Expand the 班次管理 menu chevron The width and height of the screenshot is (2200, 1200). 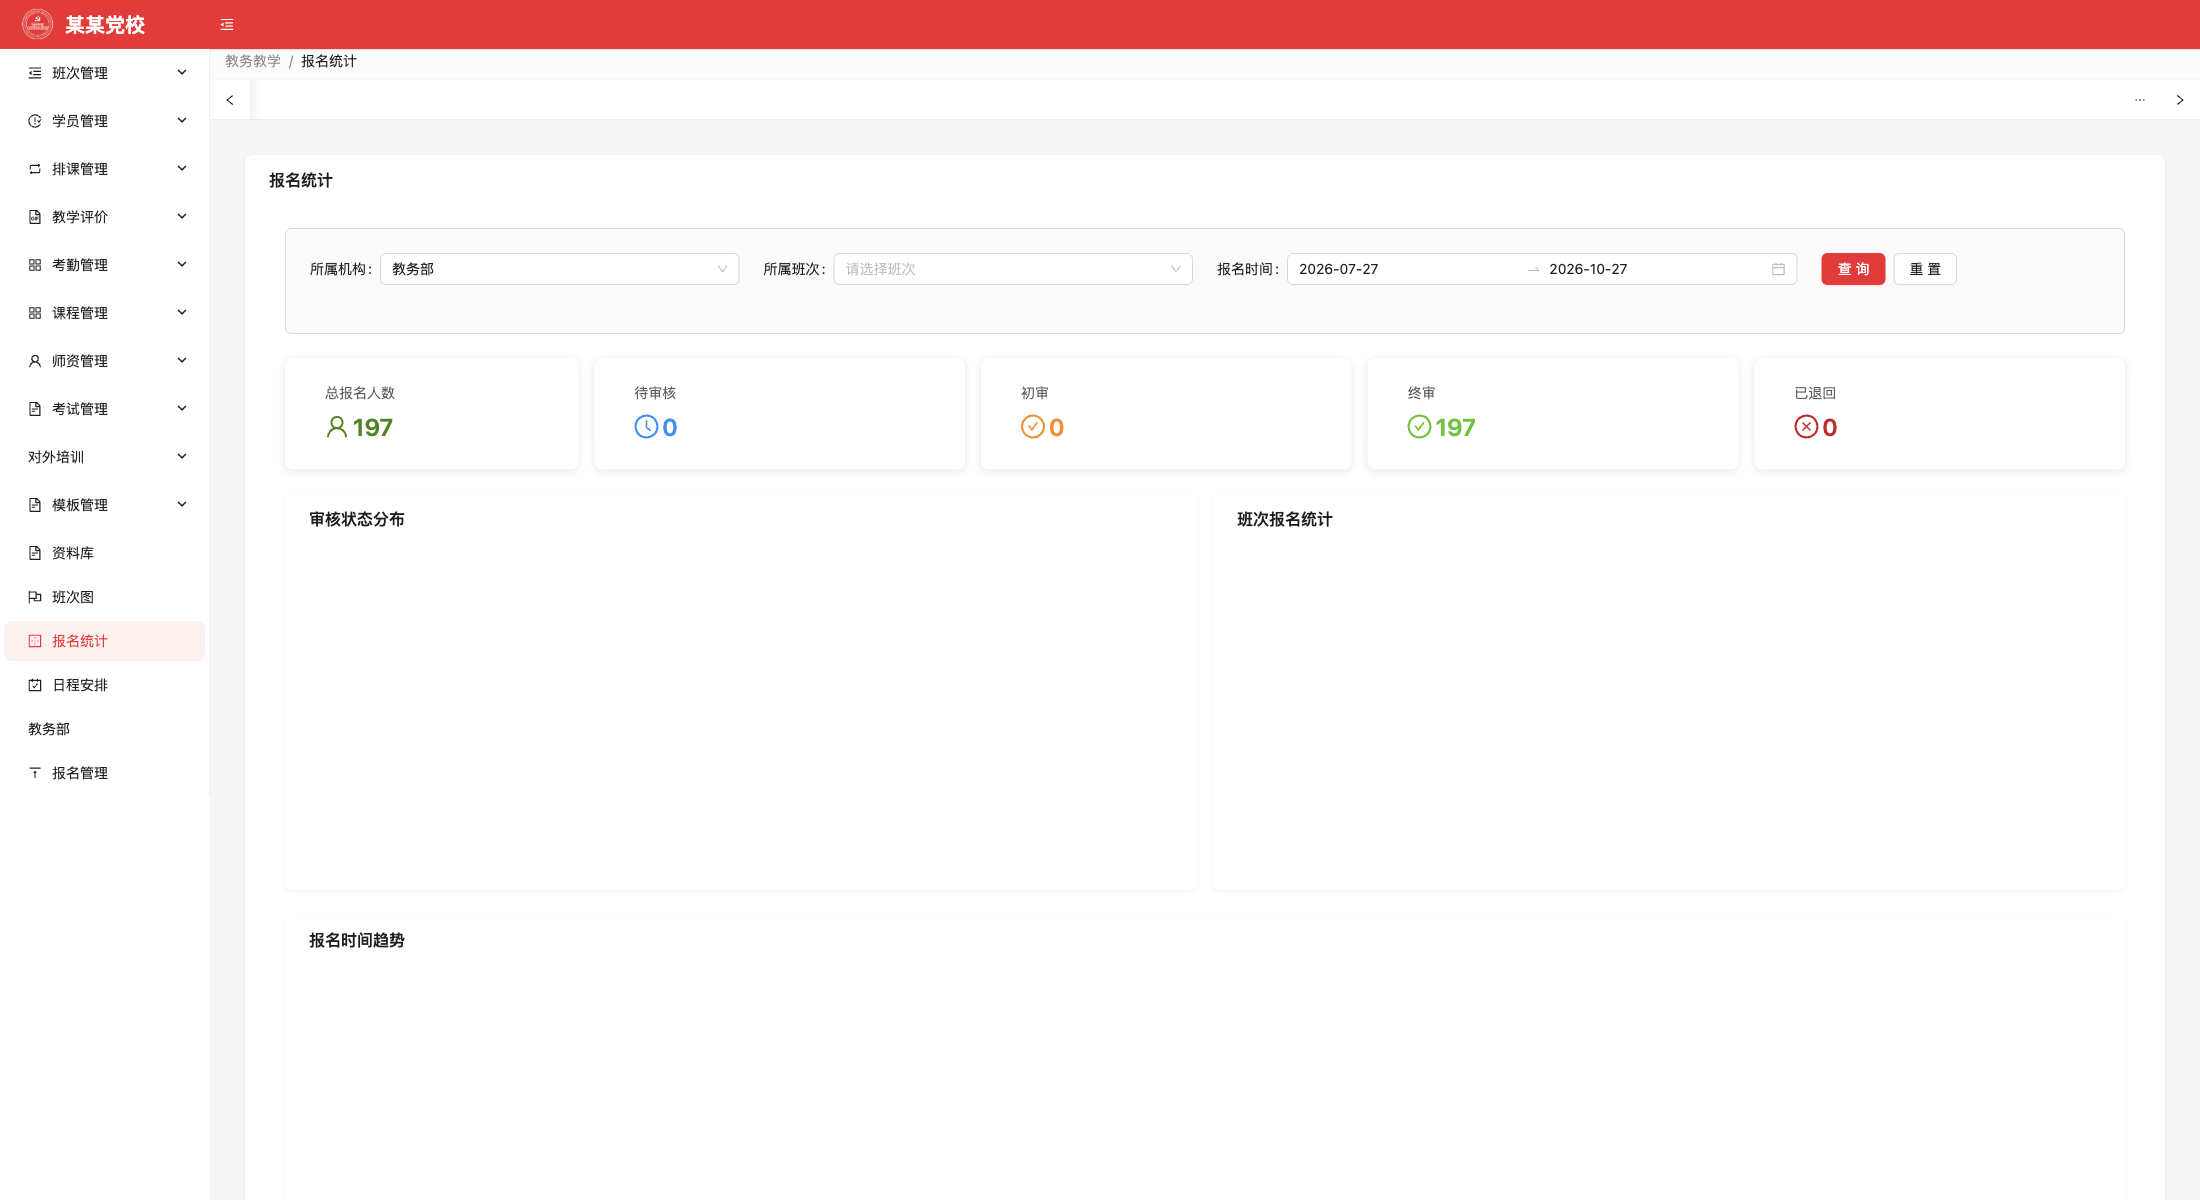coord(182,72)
